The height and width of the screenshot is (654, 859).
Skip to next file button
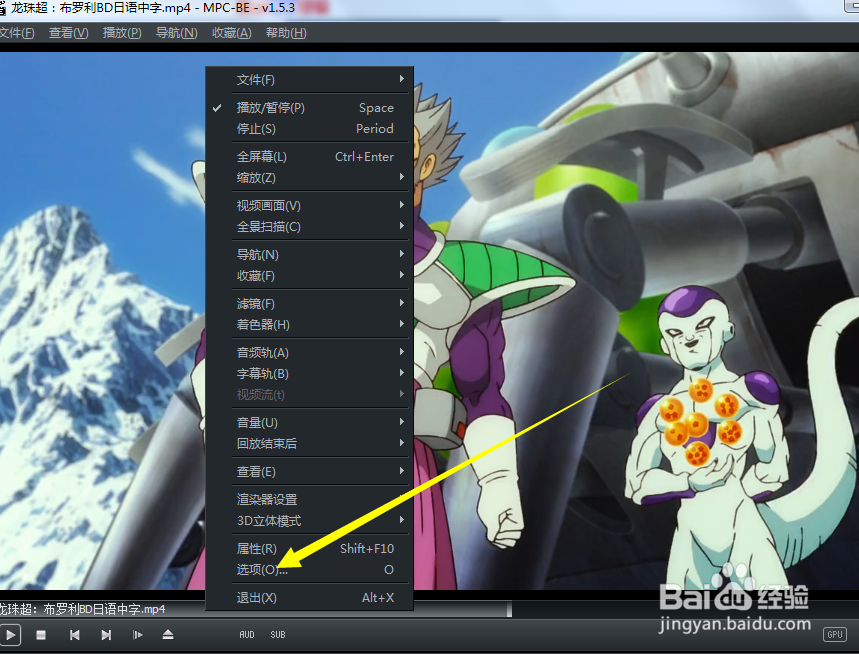pos(106,635)
